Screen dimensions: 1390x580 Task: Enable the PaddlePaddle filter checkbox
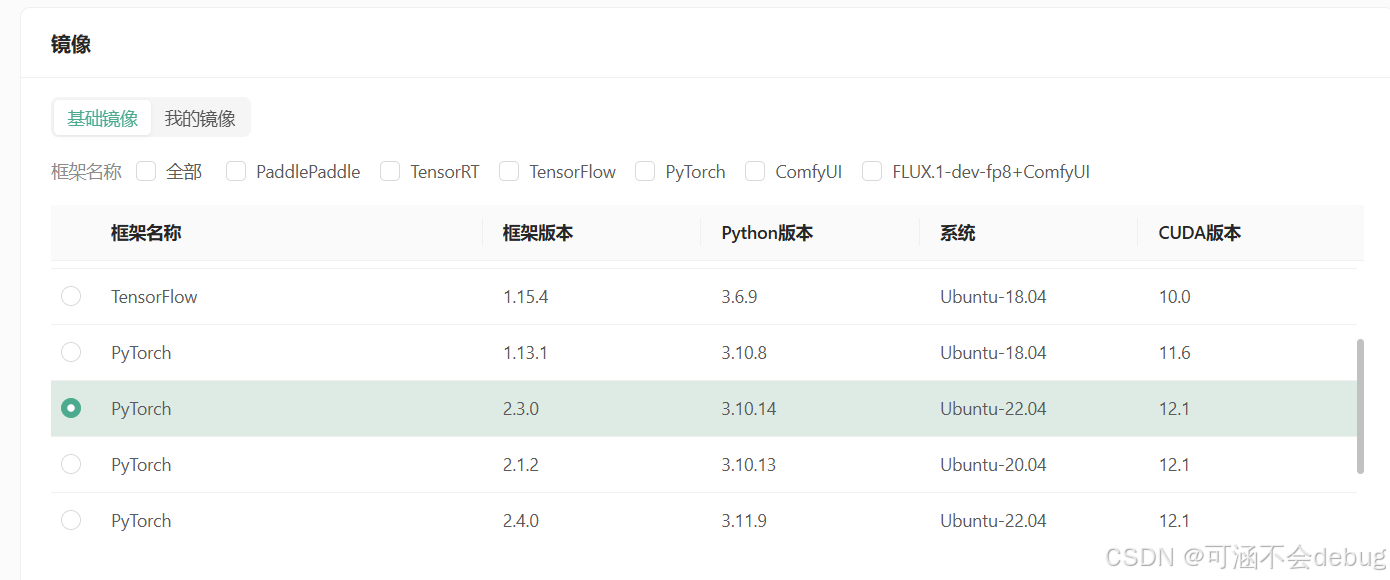[x=236, y=171]
